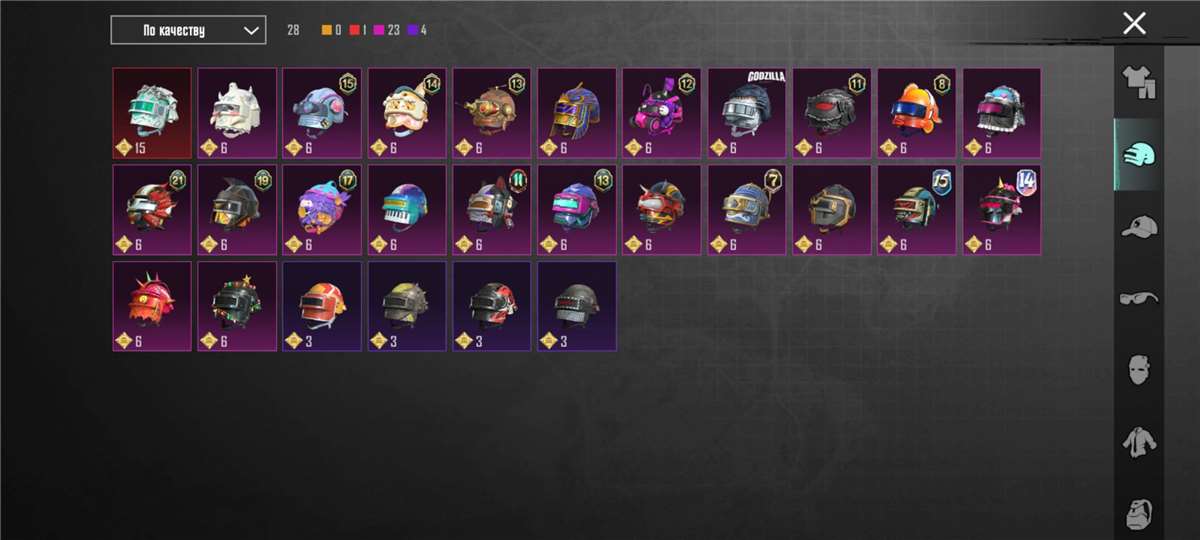Filter by the pink quality swatch showing 23
The width and height of the screenshot is (1200, 540).
pyautogui.click(x=380, y=30)
